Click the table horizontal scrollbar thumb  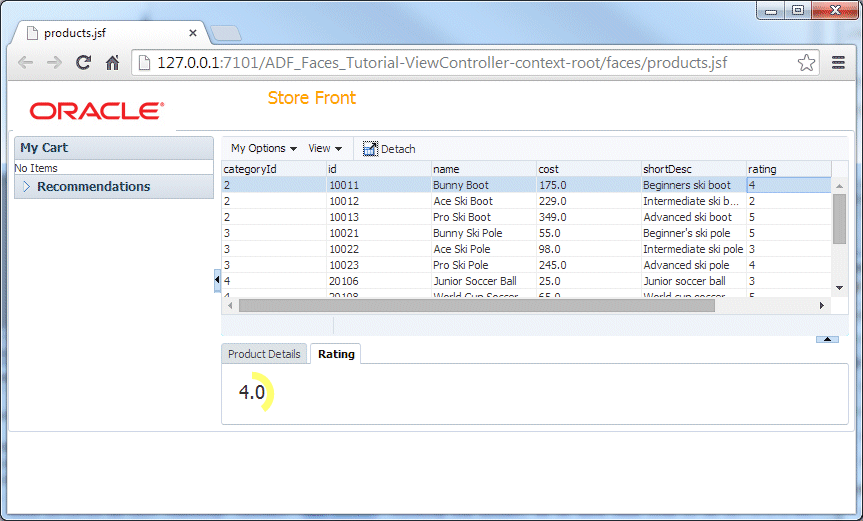477,305
